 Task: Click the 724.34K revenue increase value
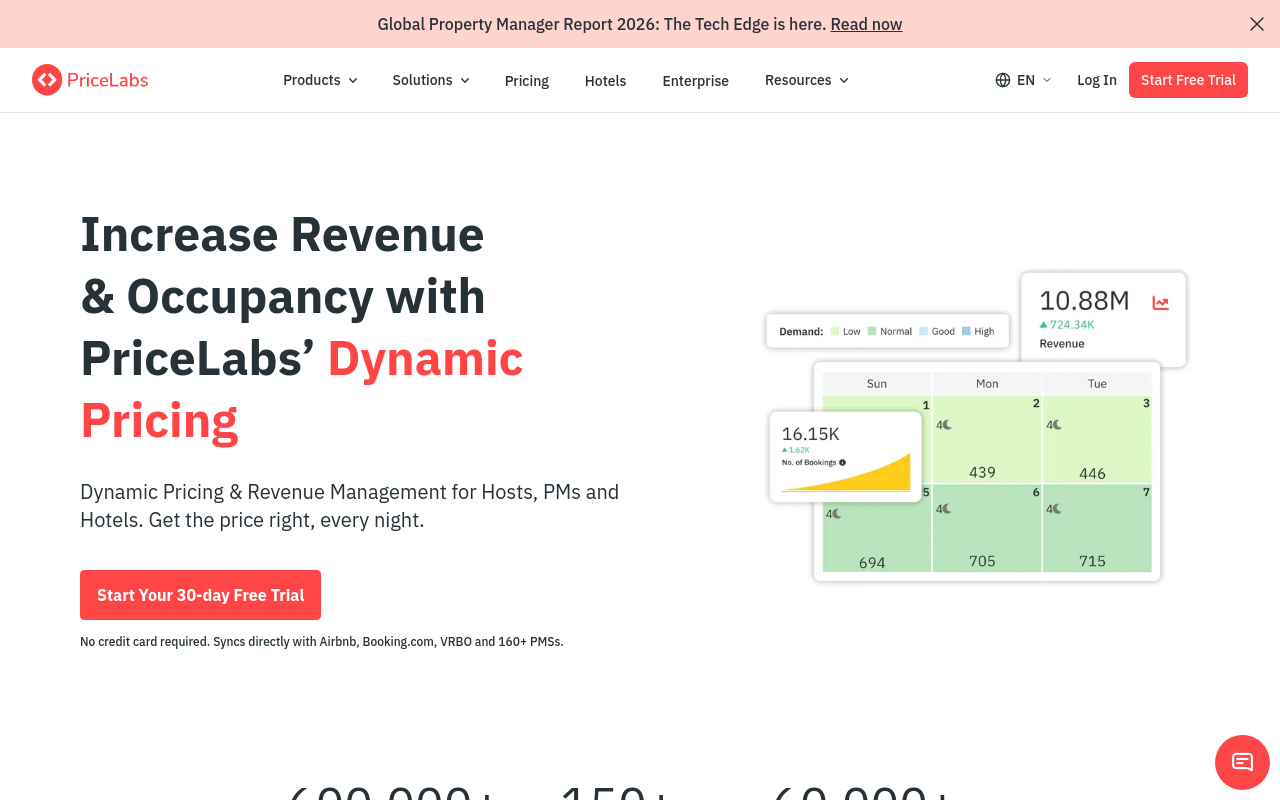click(1072, 325)
